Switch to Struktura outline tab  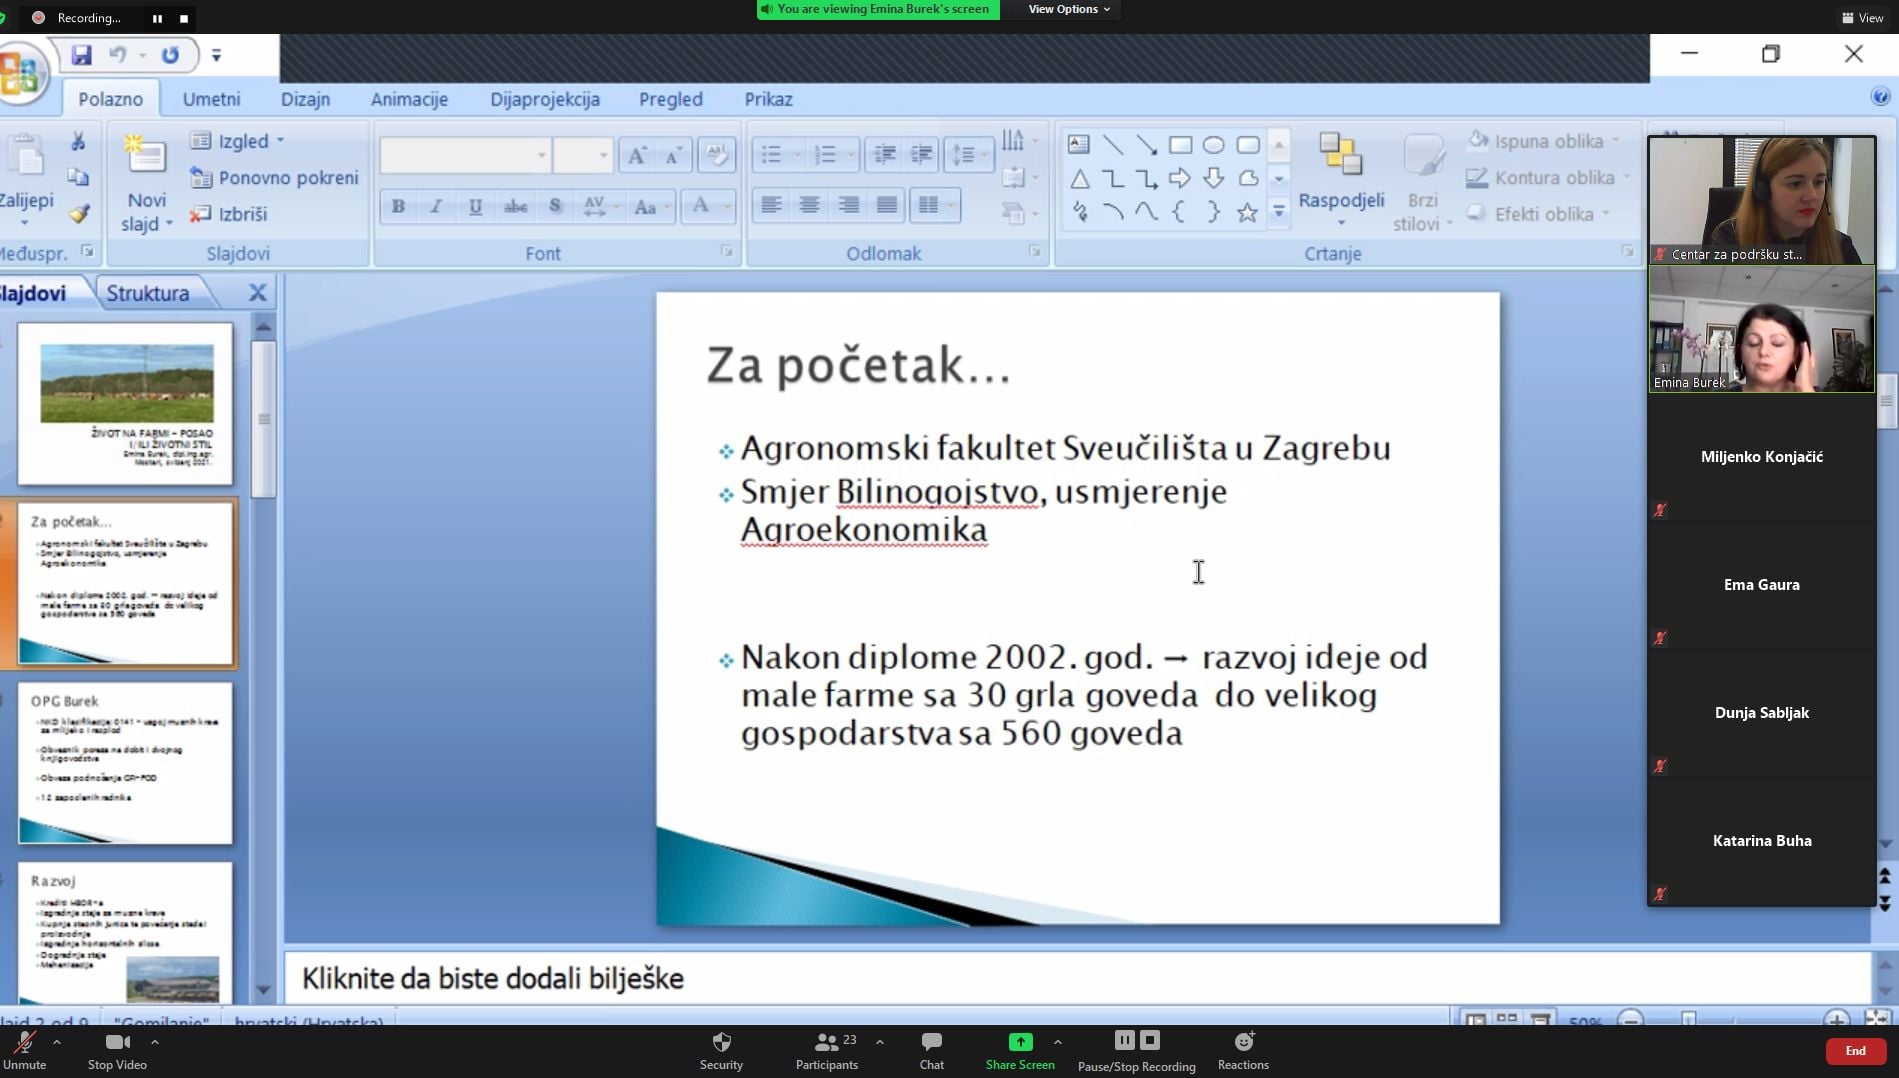(x=148, y=293)
